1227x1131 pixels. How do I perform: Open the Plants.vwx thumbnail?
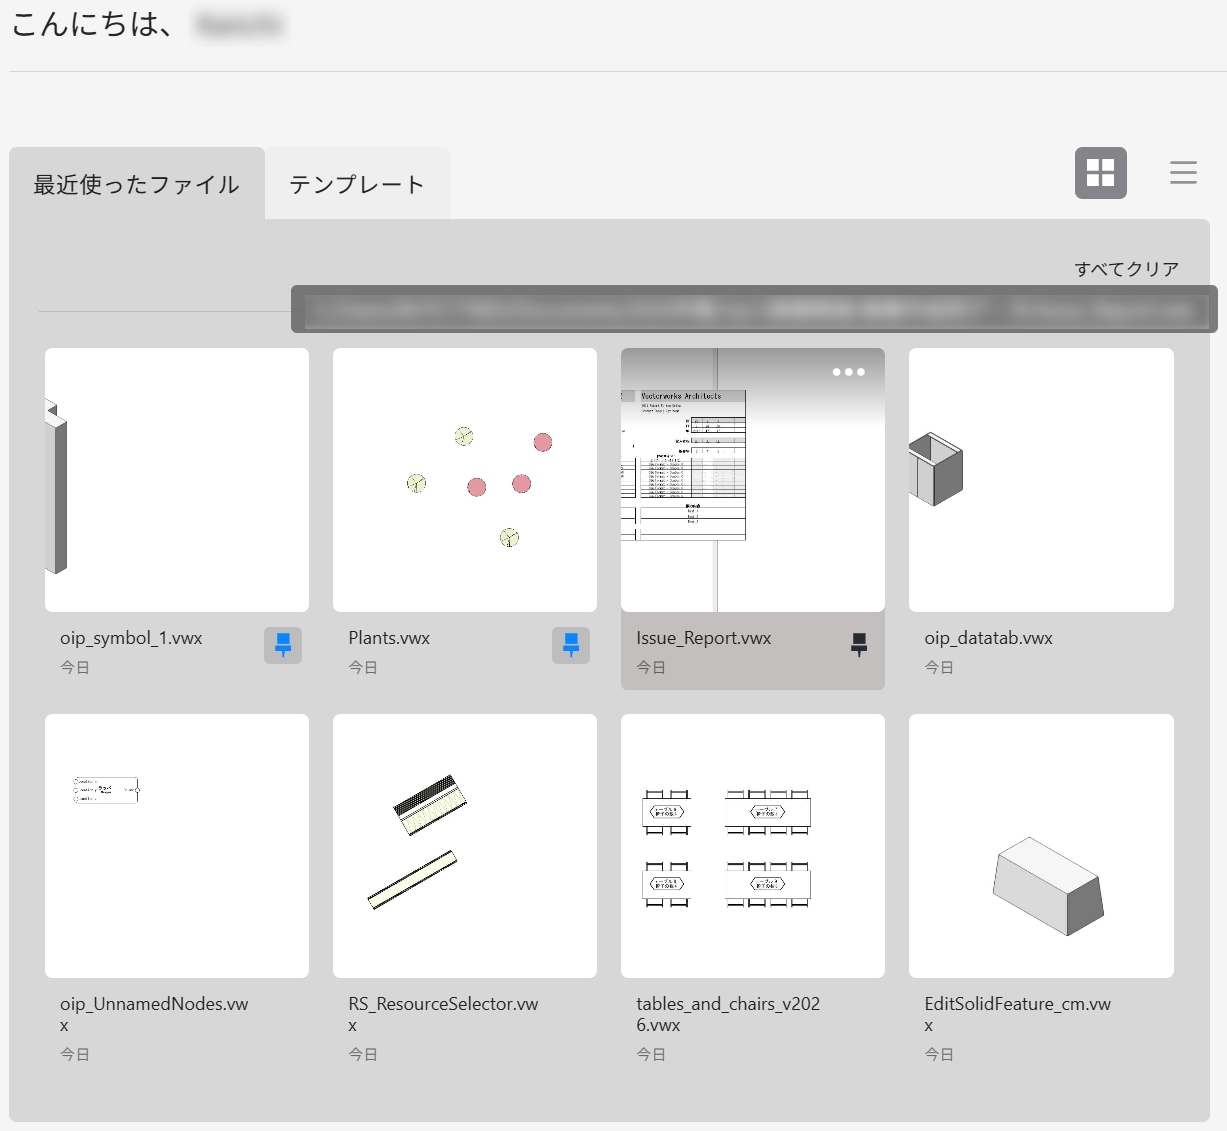[x=465, y=480]
